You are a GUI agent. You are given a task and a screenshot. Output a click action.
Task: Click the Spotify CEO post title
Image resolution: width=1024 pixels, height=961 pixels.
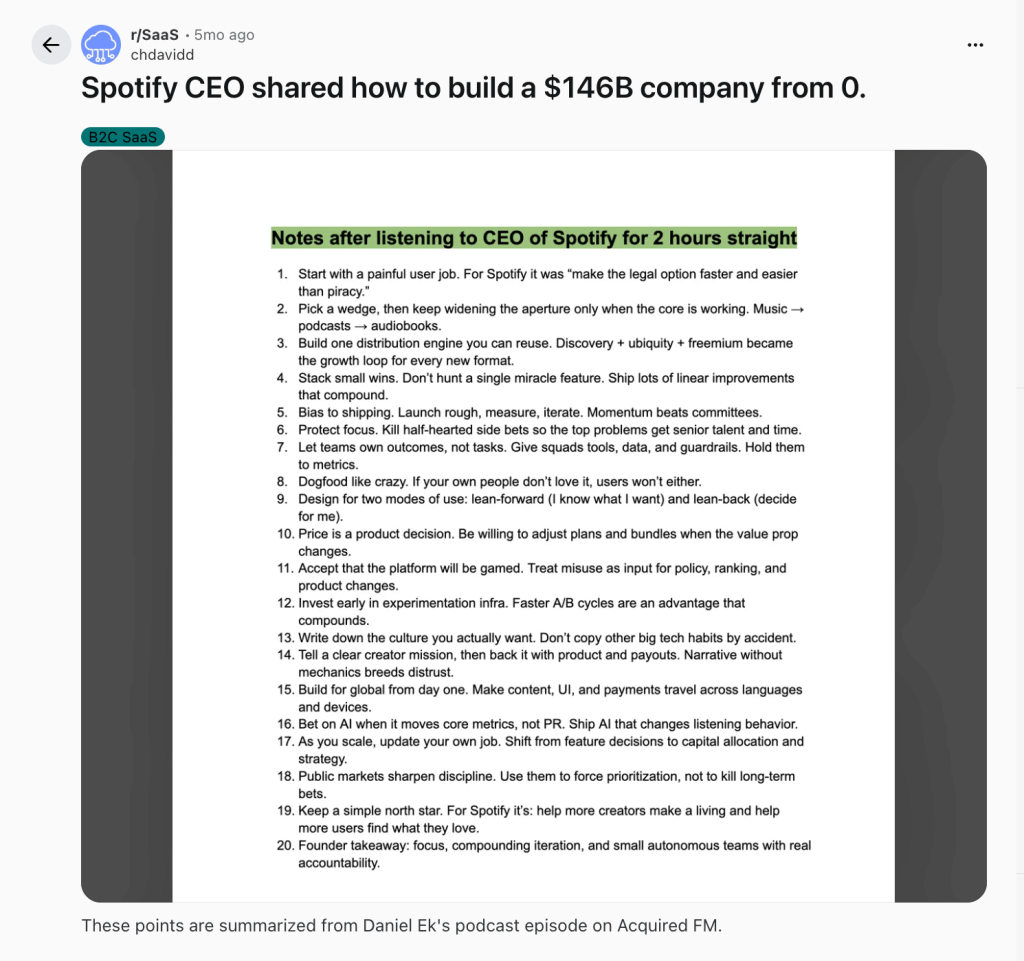point(473,88)
